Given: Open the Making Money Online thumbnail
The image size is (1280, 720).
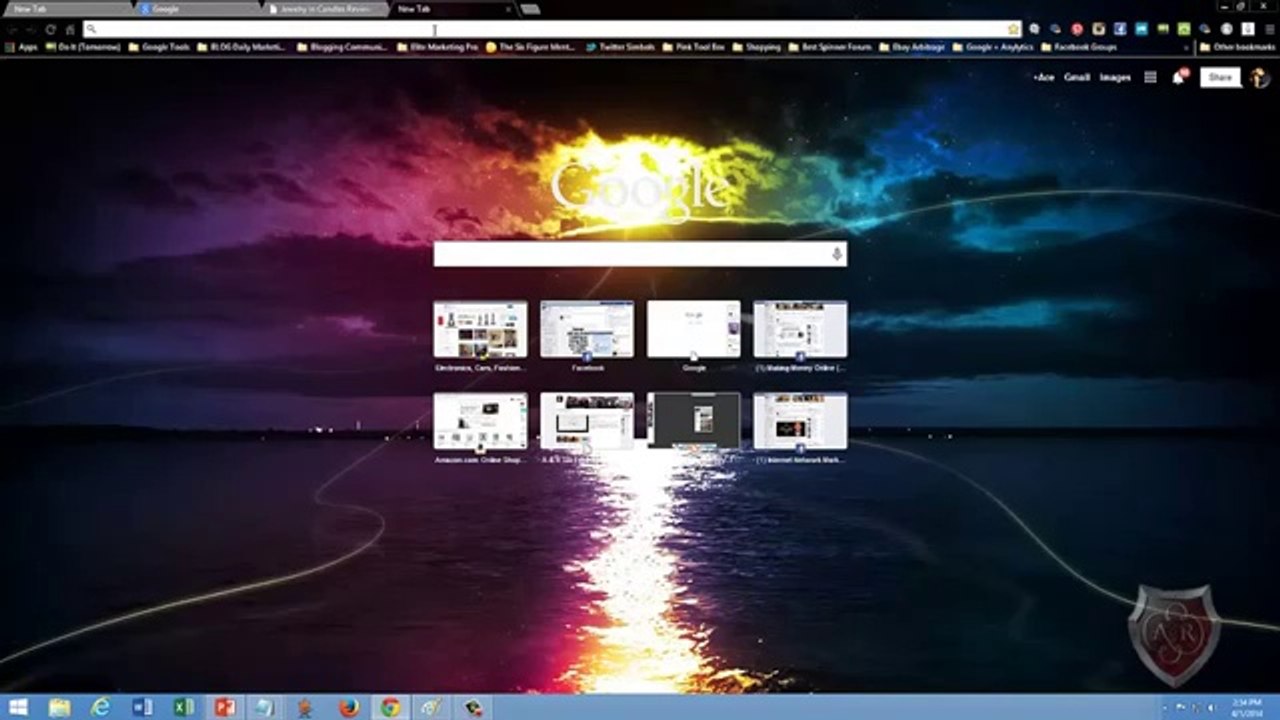Looking at the screenshot, I should tap(800, 329).
